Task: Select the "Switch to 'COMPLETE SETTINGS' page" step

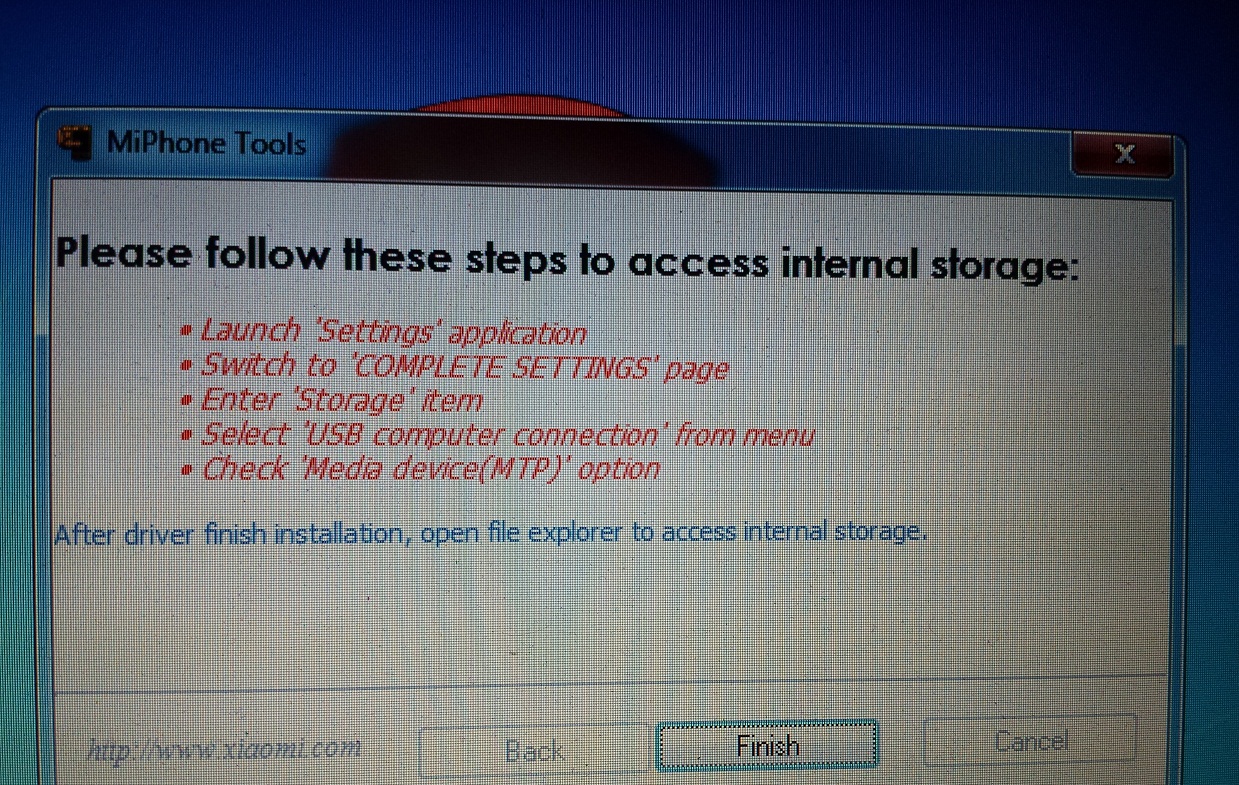Action: click(x=464, y=366)
